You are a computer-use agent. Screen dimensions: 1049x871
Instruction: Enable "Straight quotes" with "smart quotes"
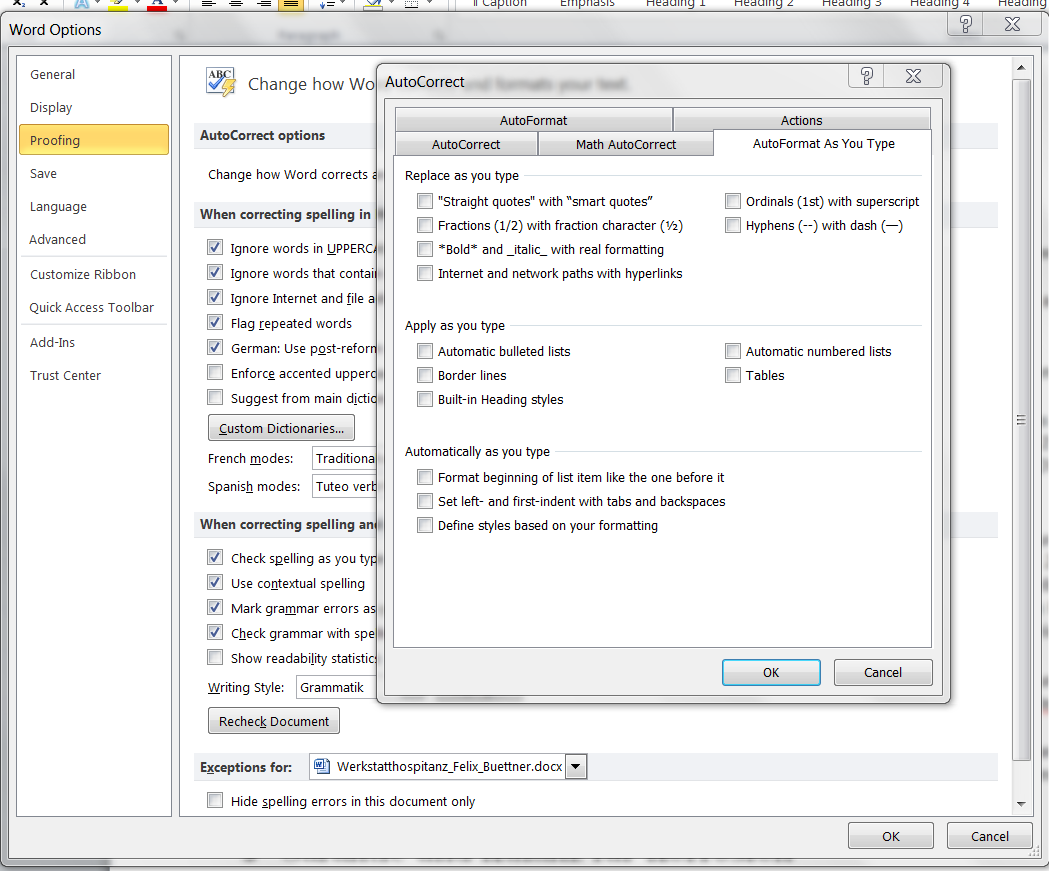click(426, 202)
